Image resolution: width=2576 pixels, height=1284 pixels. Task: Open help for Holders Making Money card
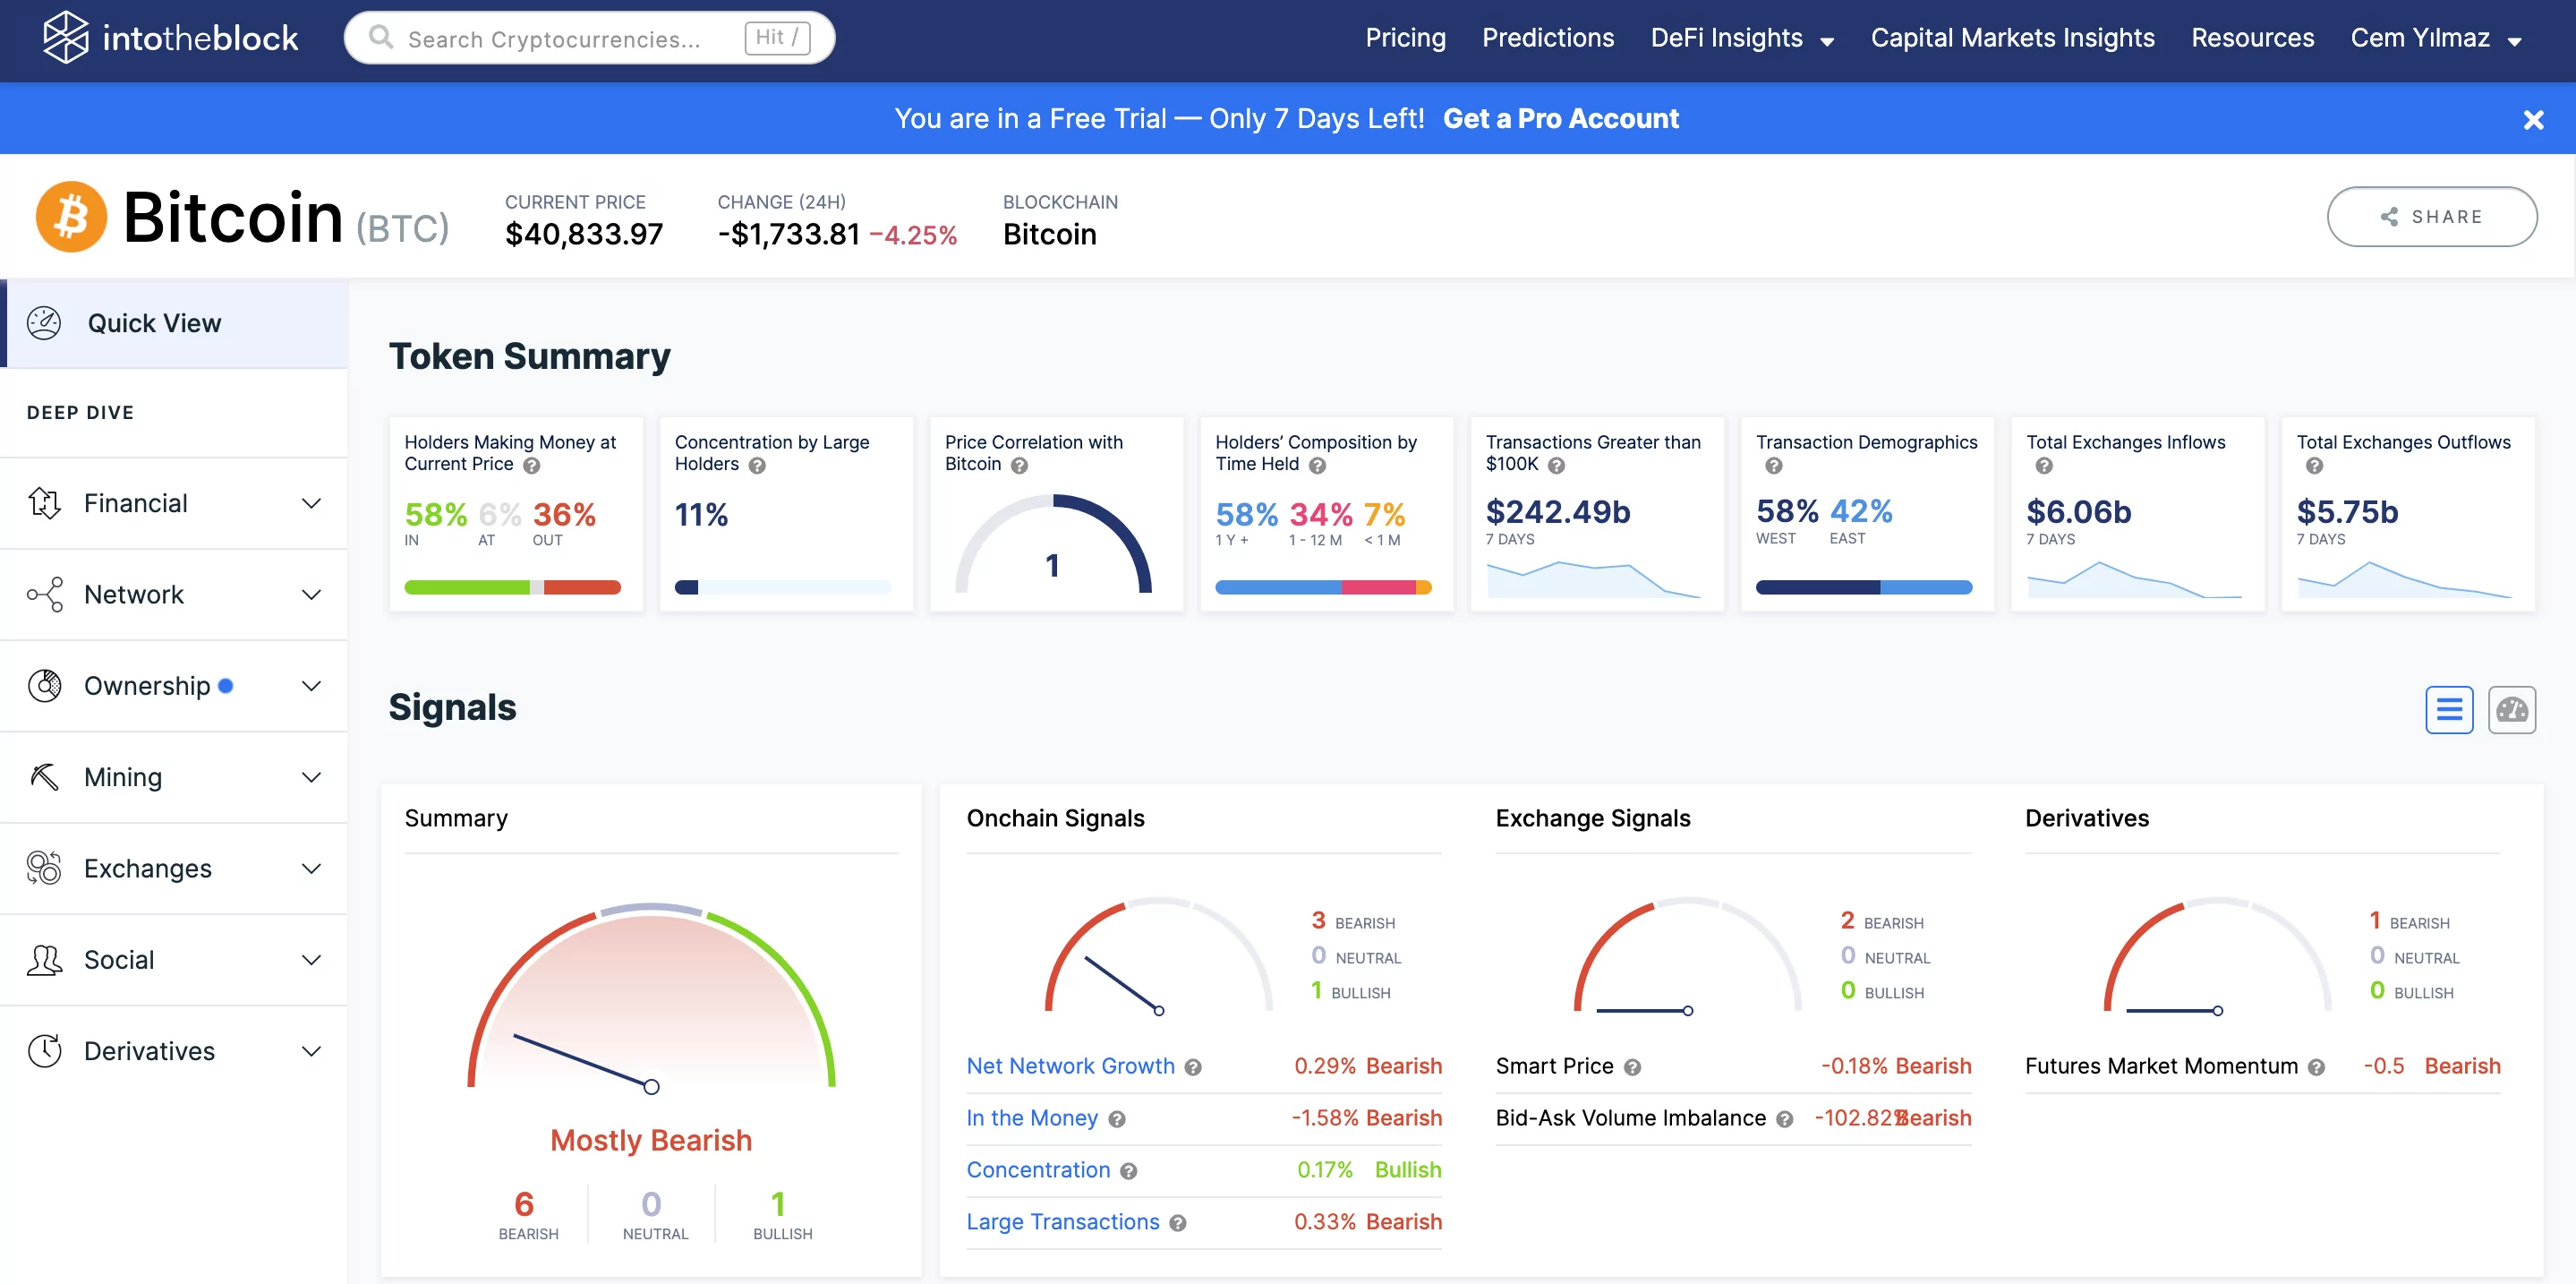[532, 466]
